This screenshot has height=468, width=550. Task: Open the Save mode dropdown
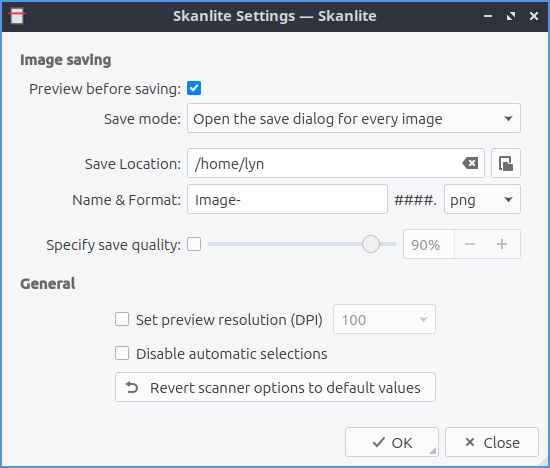coord(354,118)
